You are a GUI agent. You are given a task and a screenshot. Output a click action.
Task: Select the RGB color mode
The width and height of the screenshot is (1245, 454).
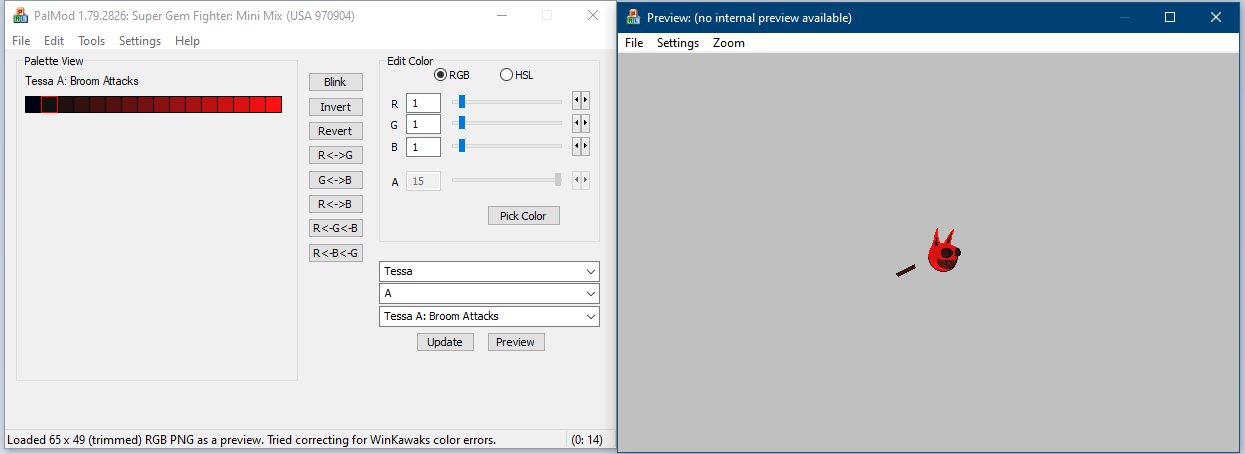pyautogui.click(x=441, y=75)
